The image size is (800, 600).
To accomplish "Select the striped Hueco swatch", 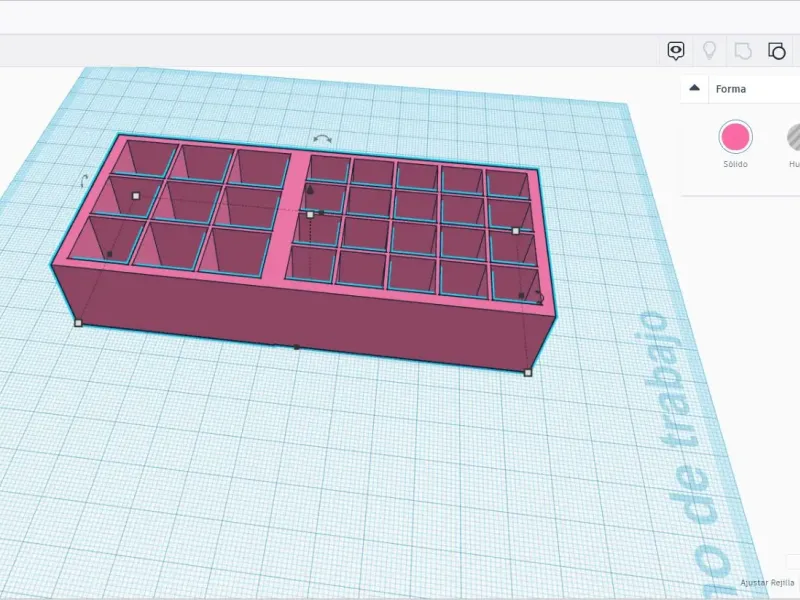I will (794, 137).
